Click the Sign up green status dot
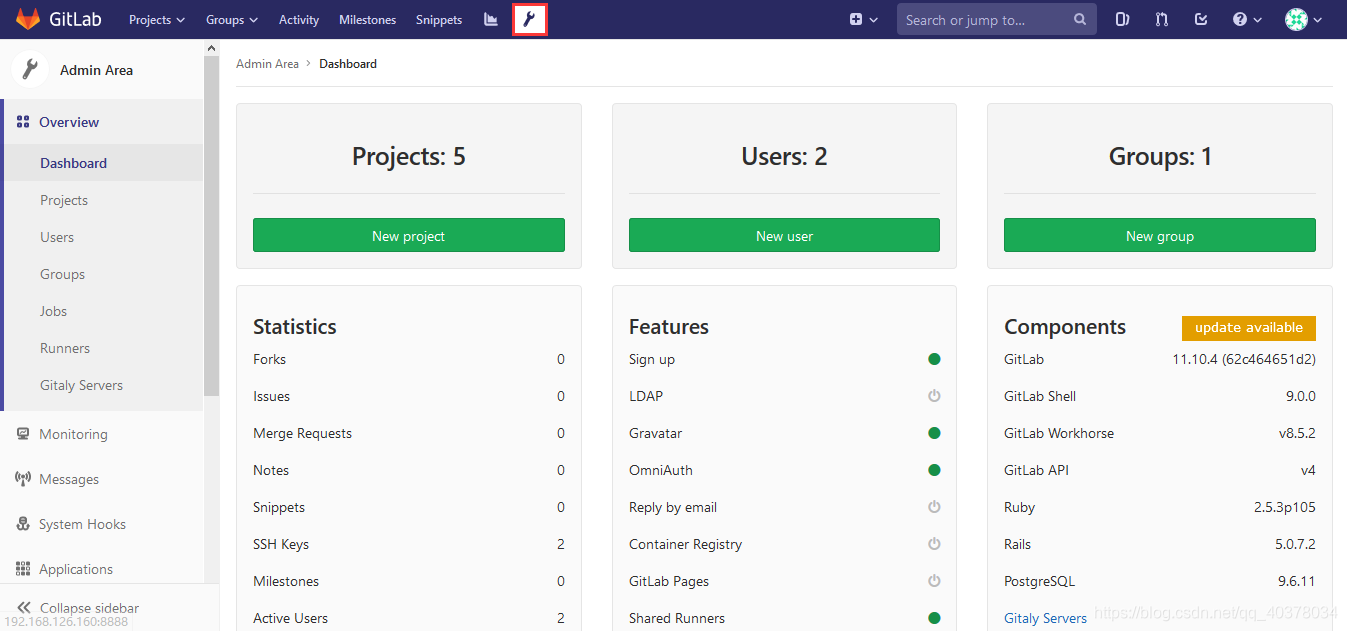The height and width of the screenshot is (631, 1347). [934, 359]
